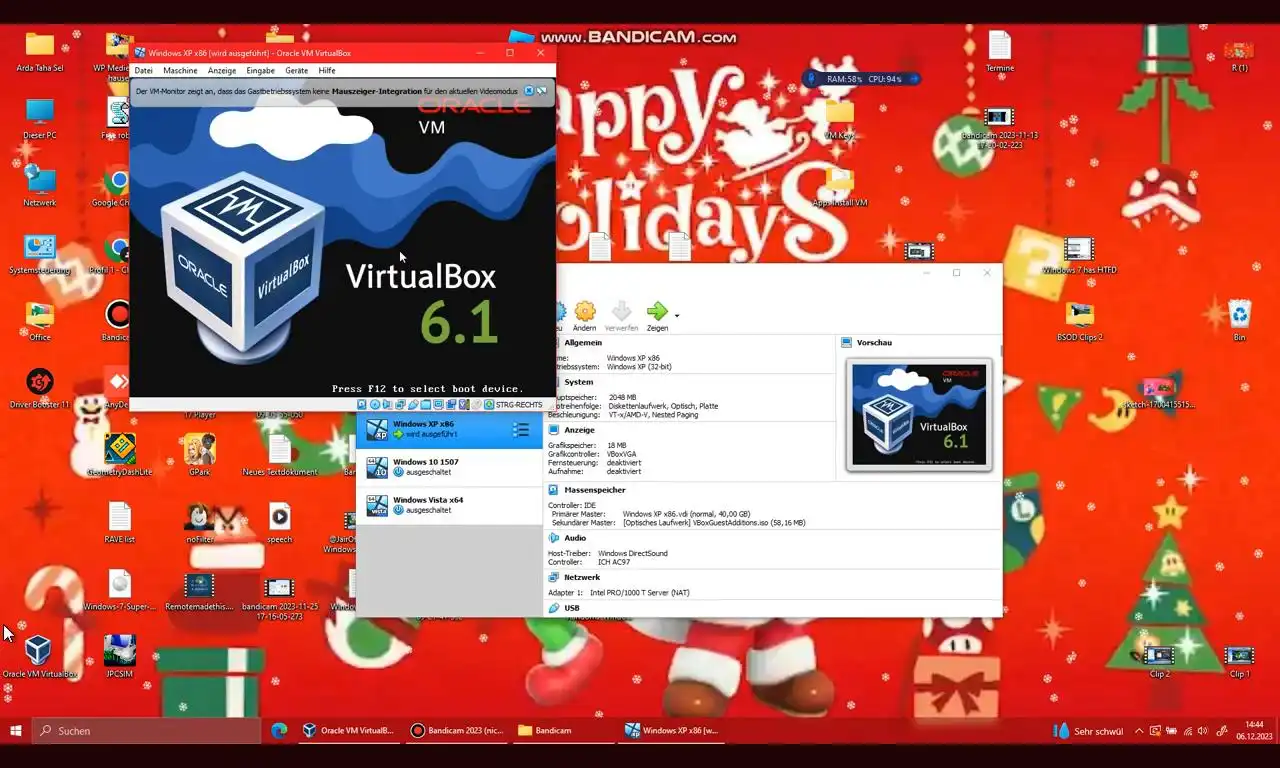Click the Verwerfen toolbar button in Manager
Screen dimensions: 1280x768
[621, 316]
